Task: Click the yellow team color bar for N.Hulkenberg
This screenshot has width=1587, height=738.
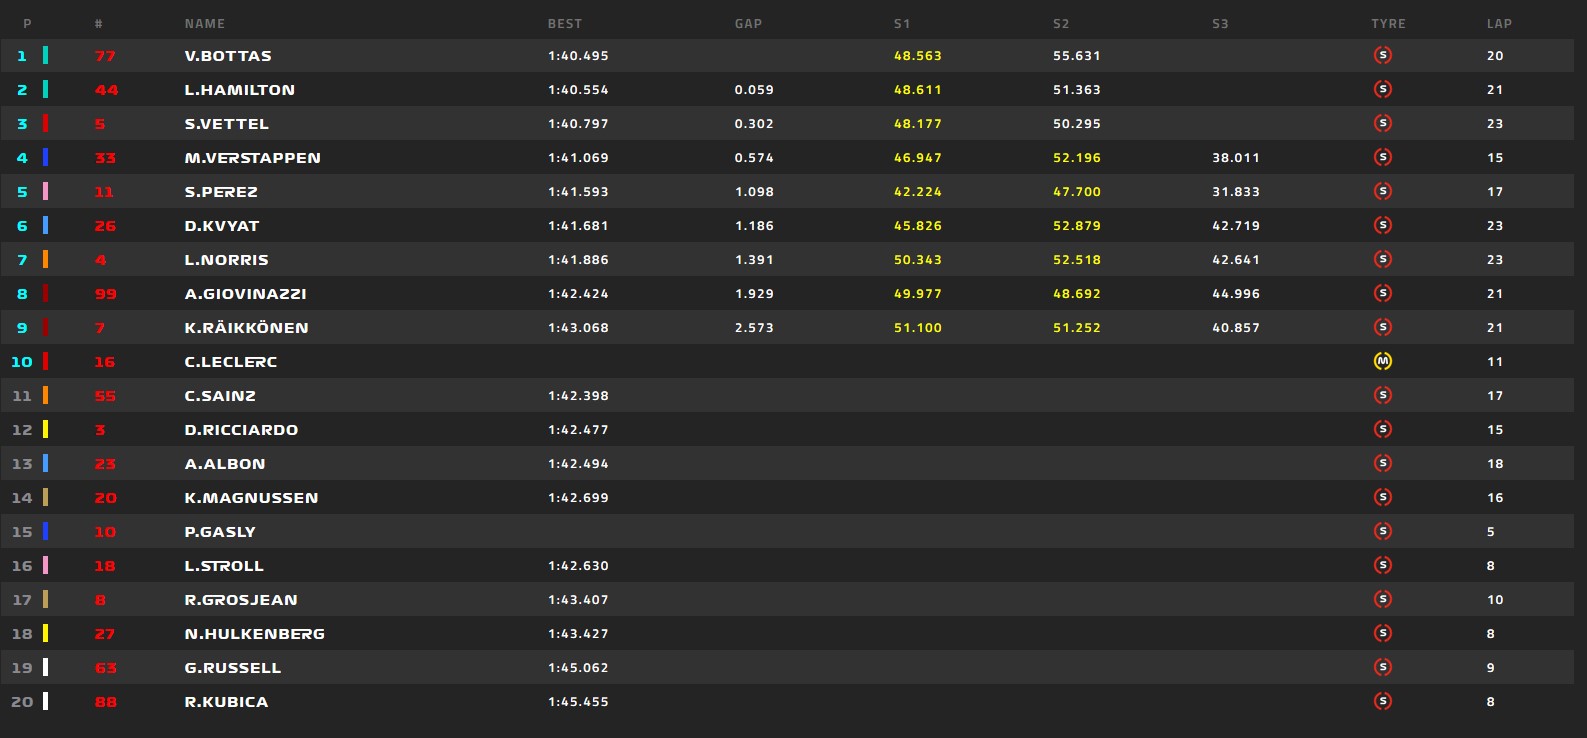Action: point(45,633)
